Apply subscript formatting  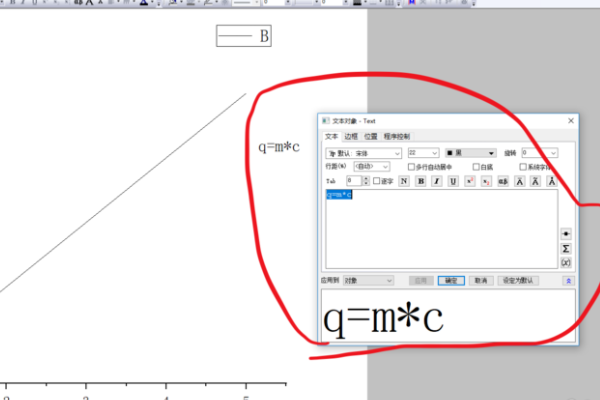click(486, 181)
